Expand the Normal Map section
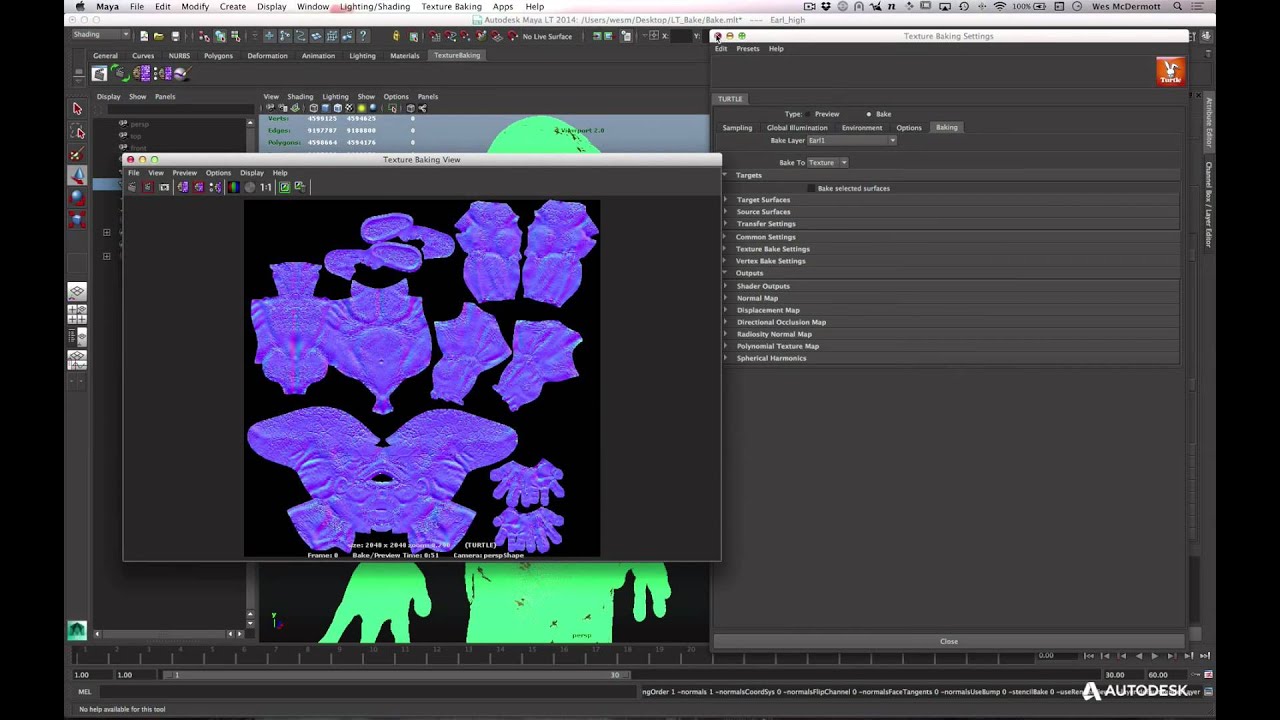 (x=757, y=298)
